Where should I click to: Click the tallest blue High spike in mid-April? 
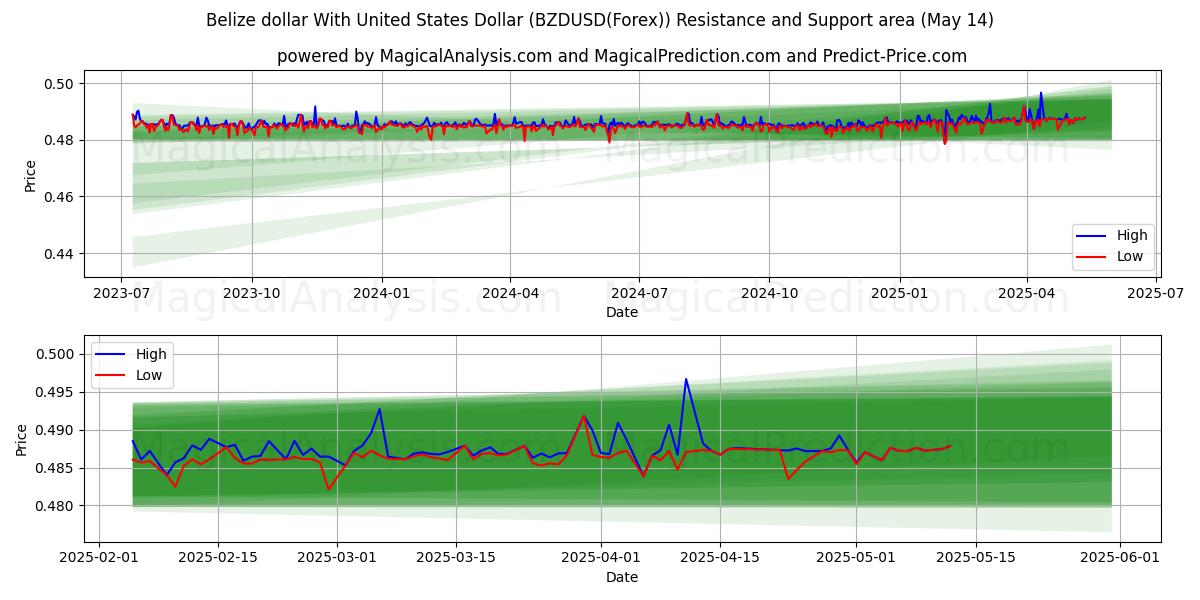tap(686, 380)
